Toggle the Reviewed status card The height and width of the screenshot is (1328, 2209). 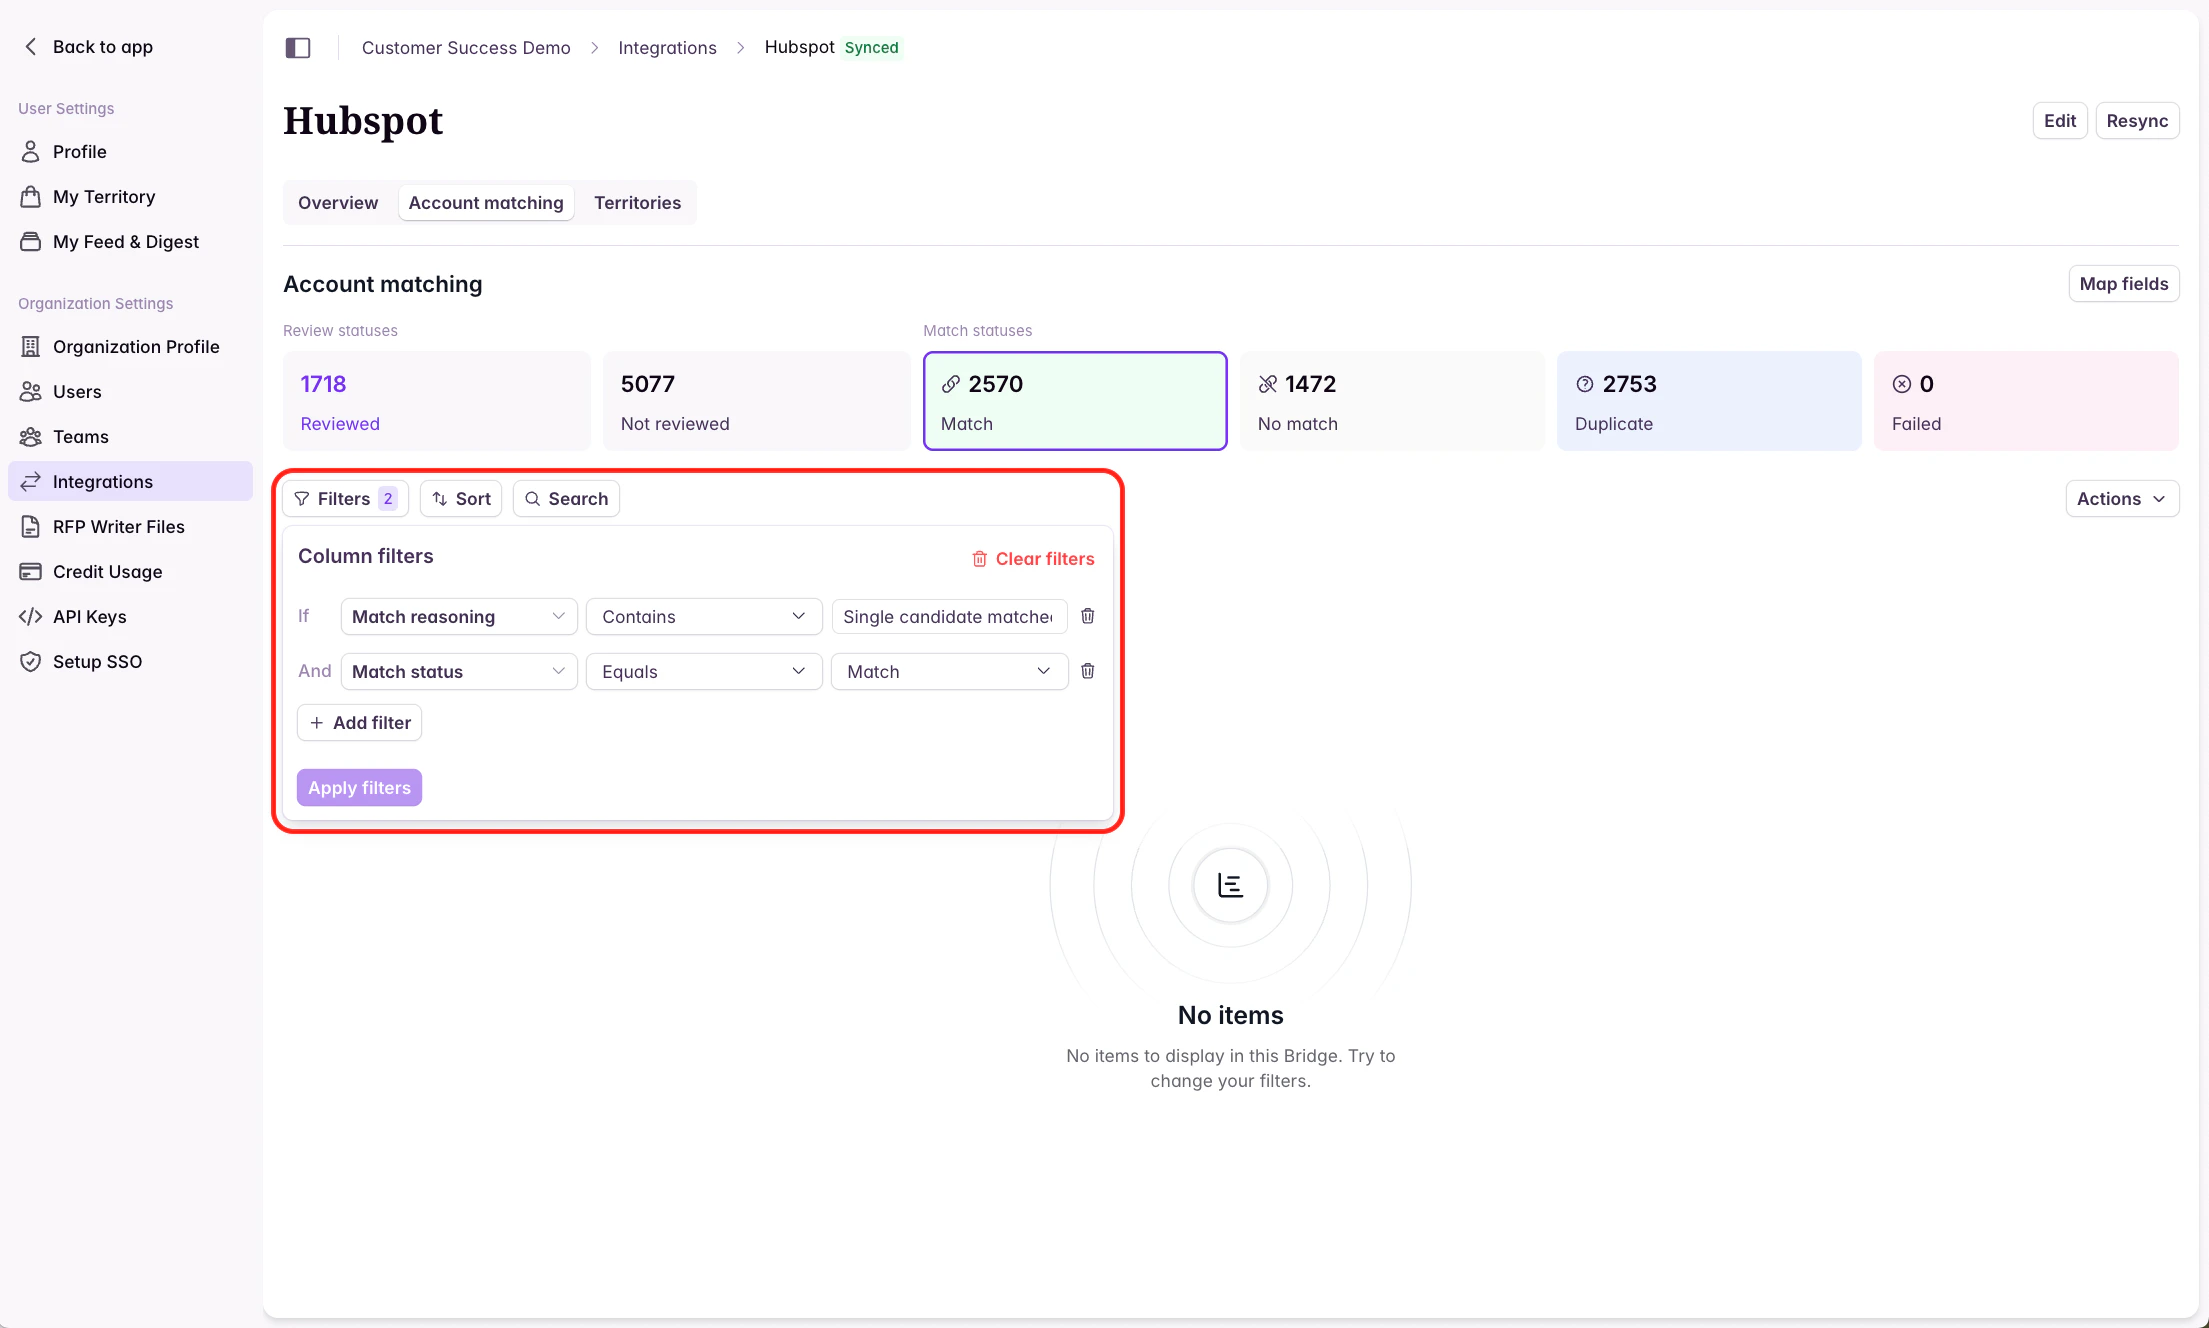[437, 401]
